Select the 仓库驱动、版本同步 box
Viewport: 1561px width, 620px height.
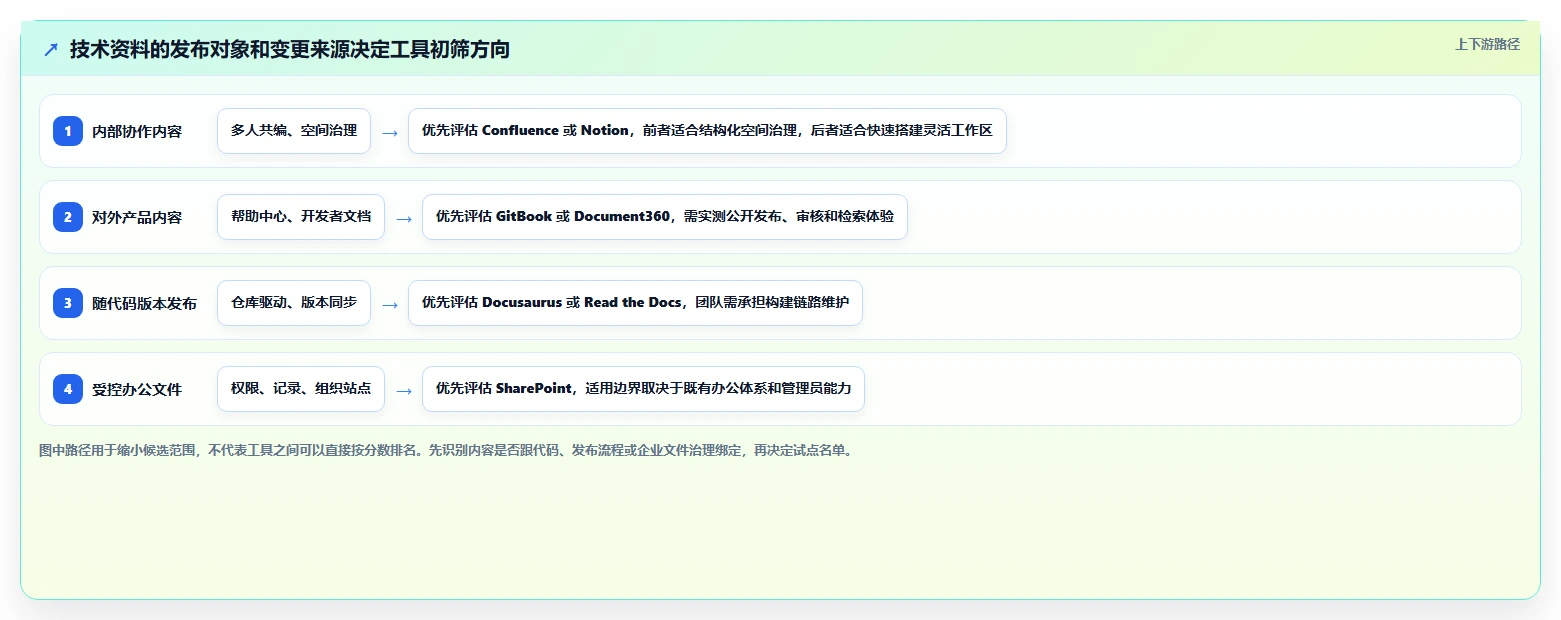(294, 303)
